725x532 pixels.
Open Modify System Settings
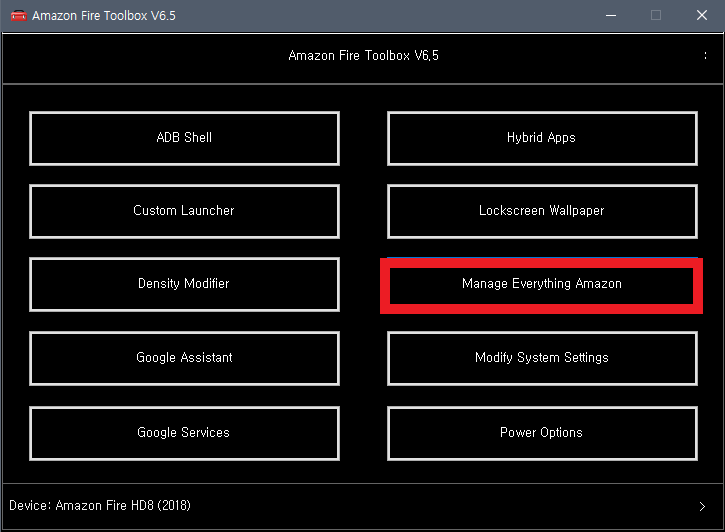pos(542,358)
